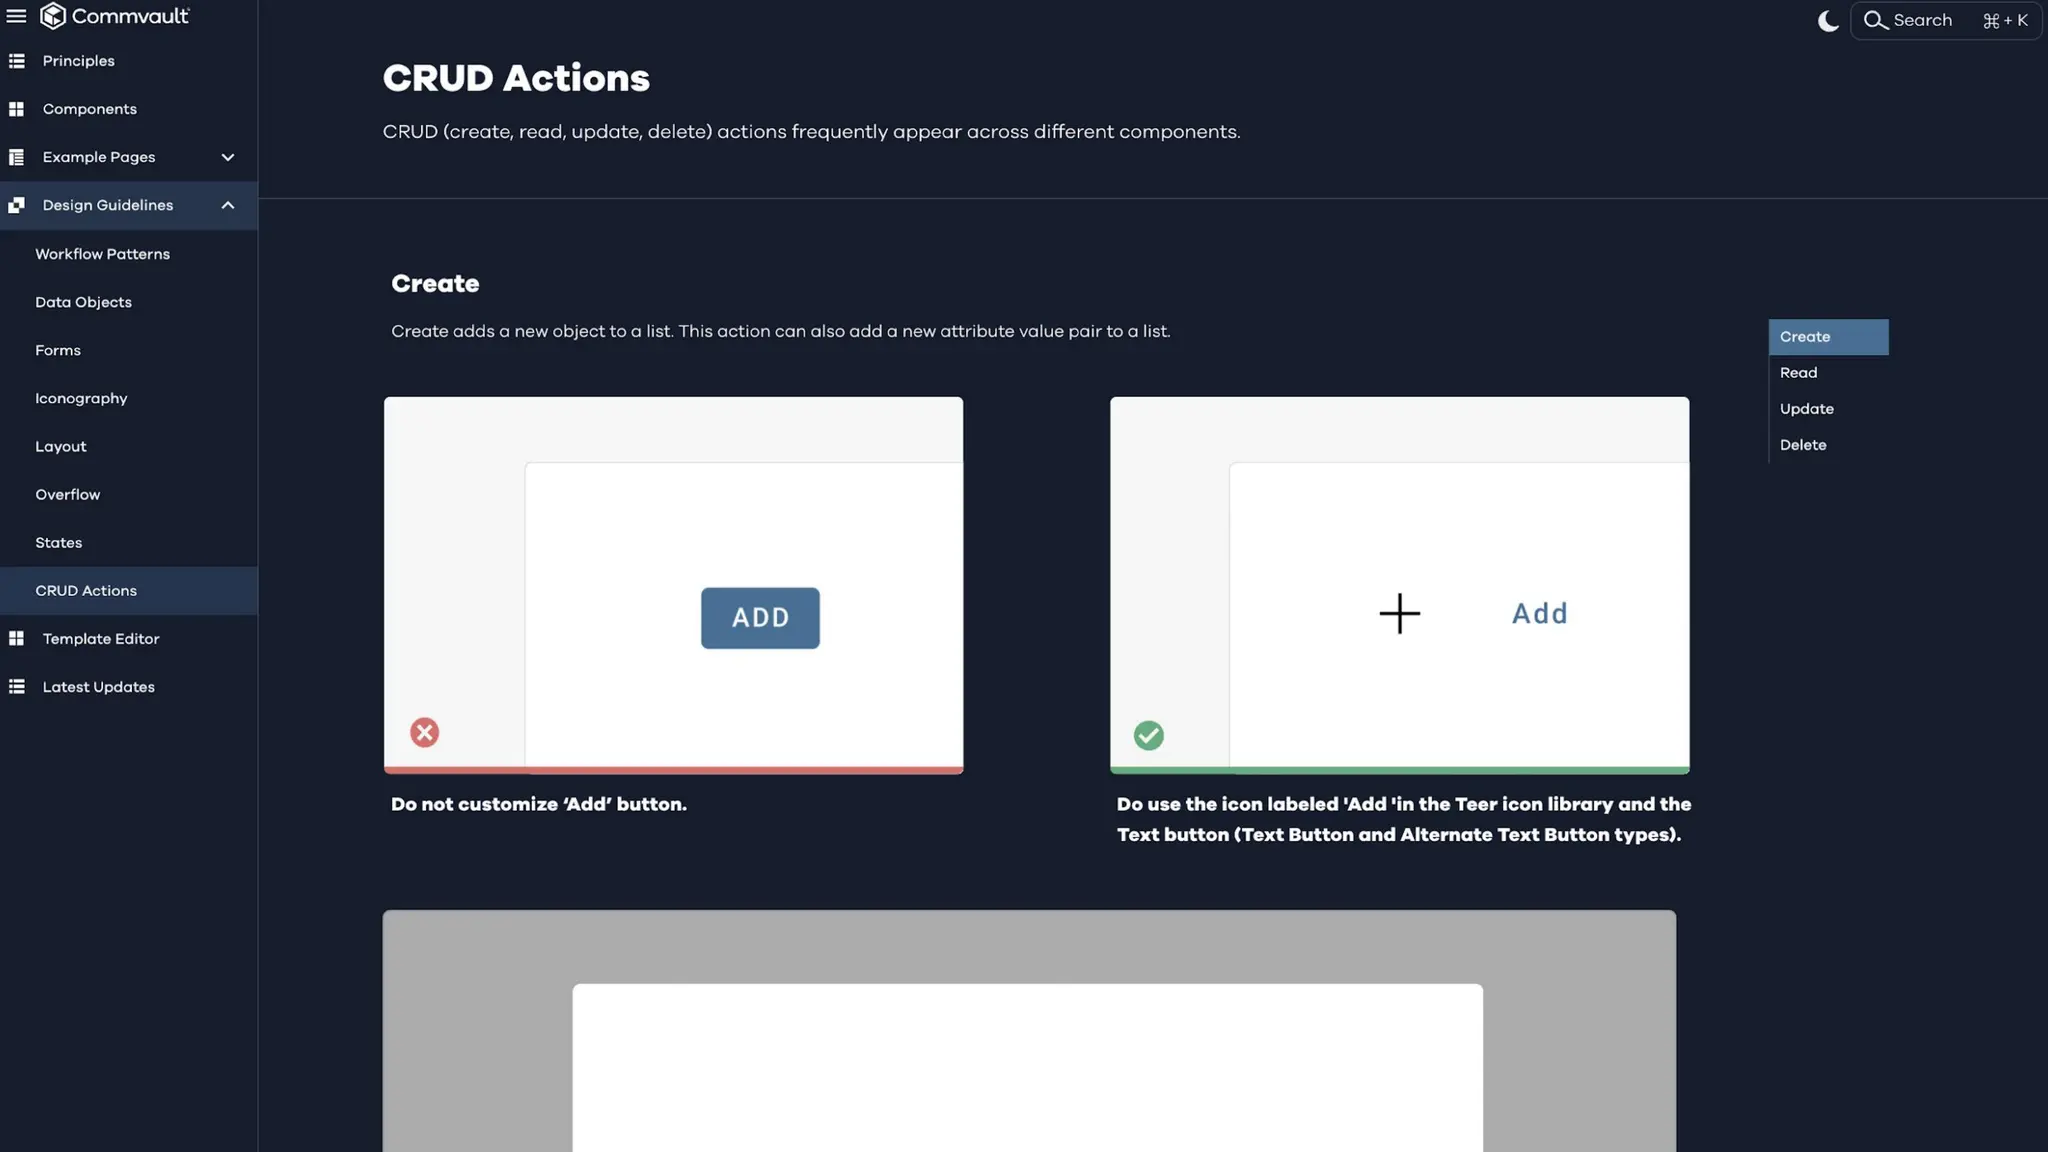2048x1152 pixels.
Task: Click the Components grid icon
Action: (x=16, y=109)
